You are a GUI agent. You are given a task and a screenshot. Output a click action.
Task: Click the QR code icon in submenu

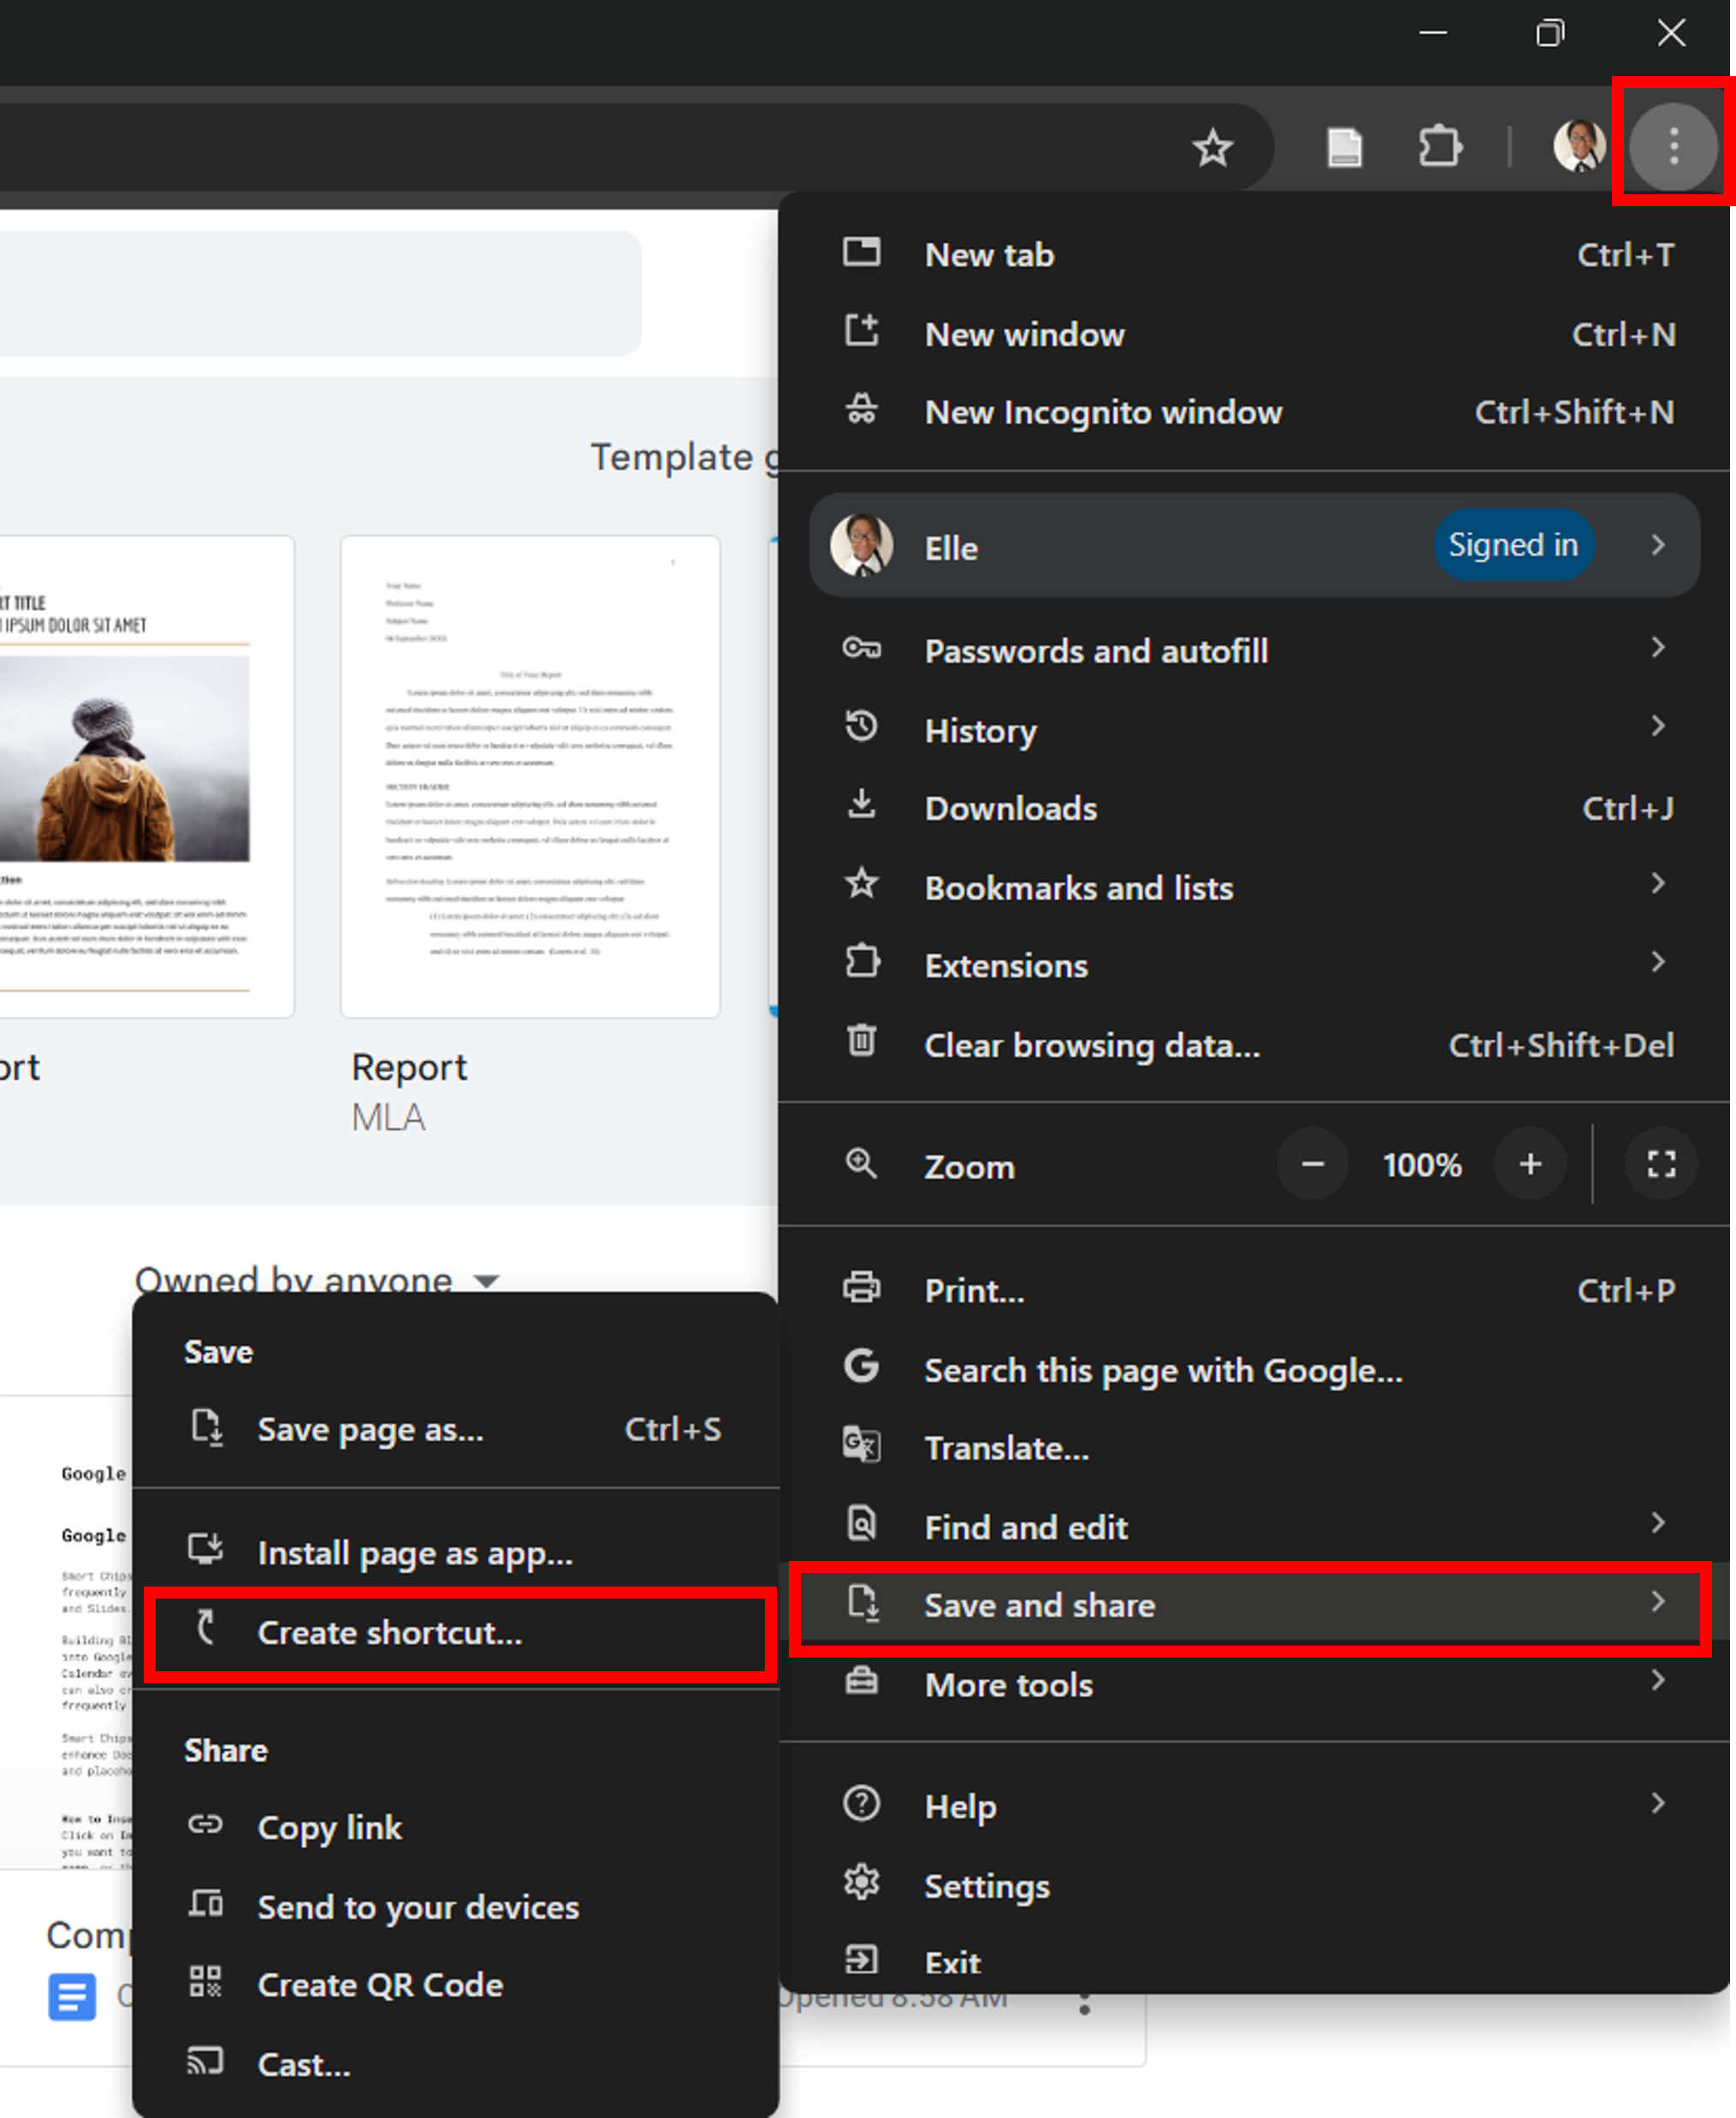(205, 1981)
